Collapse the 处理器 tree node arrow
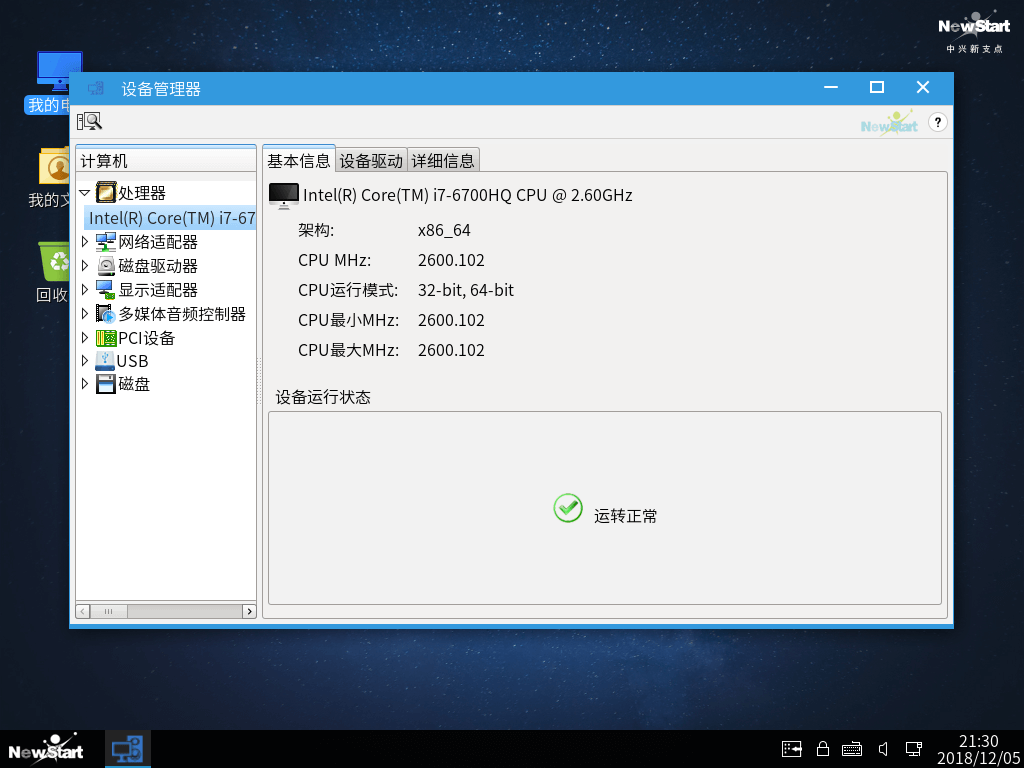Viewport: 1024px width, 768px height. [84, 193]
